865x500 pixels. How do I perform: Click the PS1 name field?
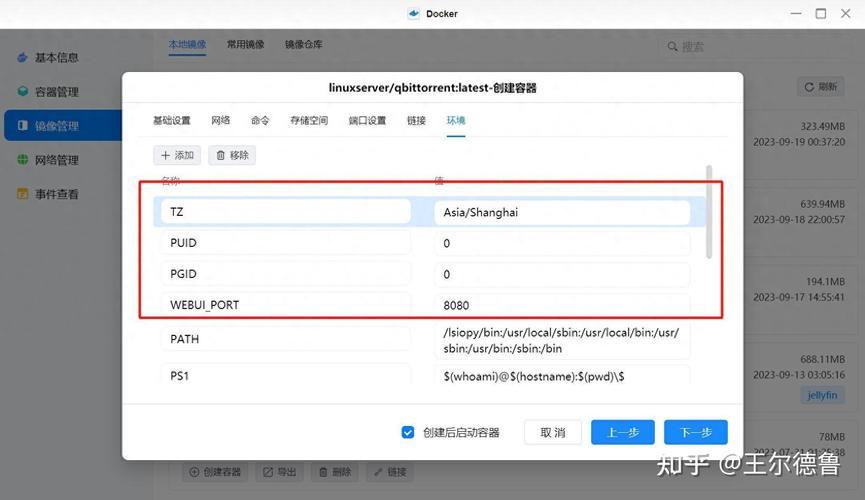[x=286, y=375]
